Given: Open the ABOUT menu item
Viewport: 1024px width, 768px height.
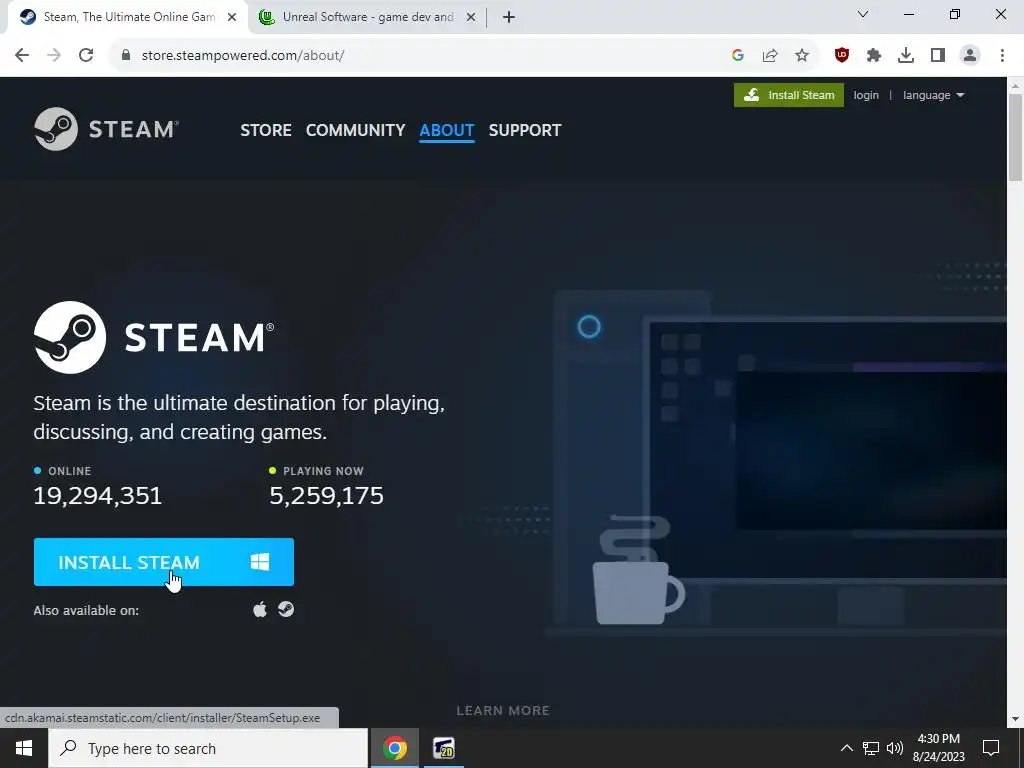Looking at the screenshot, I should [x=447, y=130].
